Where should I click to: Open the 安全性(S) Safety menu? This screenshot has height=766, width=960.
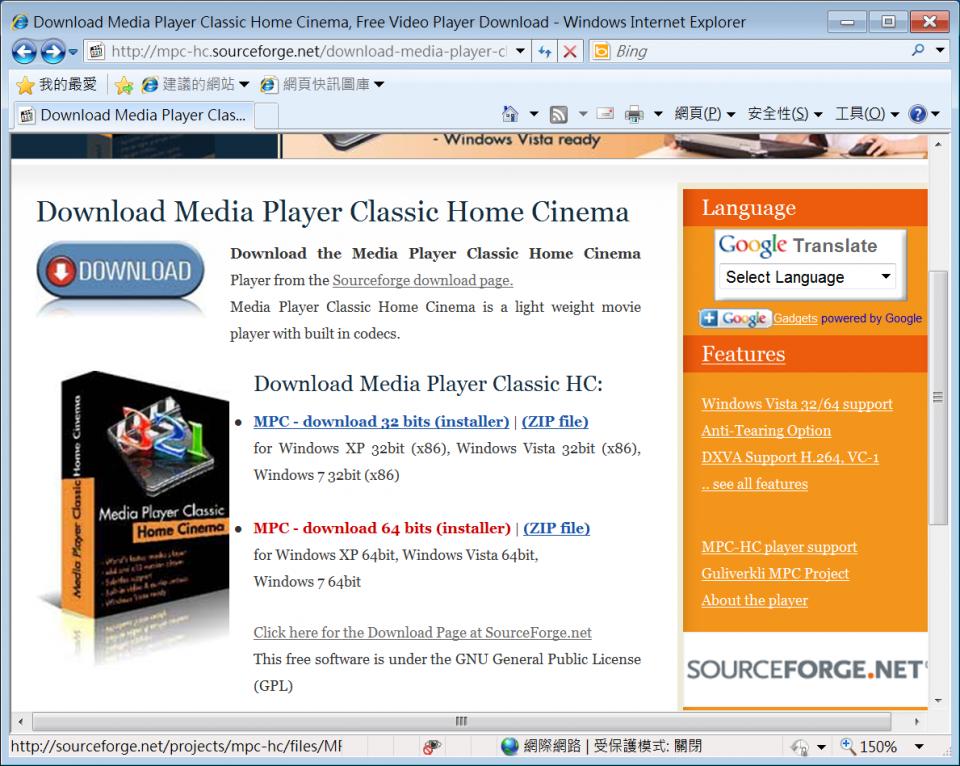pyautogui.click(x=785, y=114)
